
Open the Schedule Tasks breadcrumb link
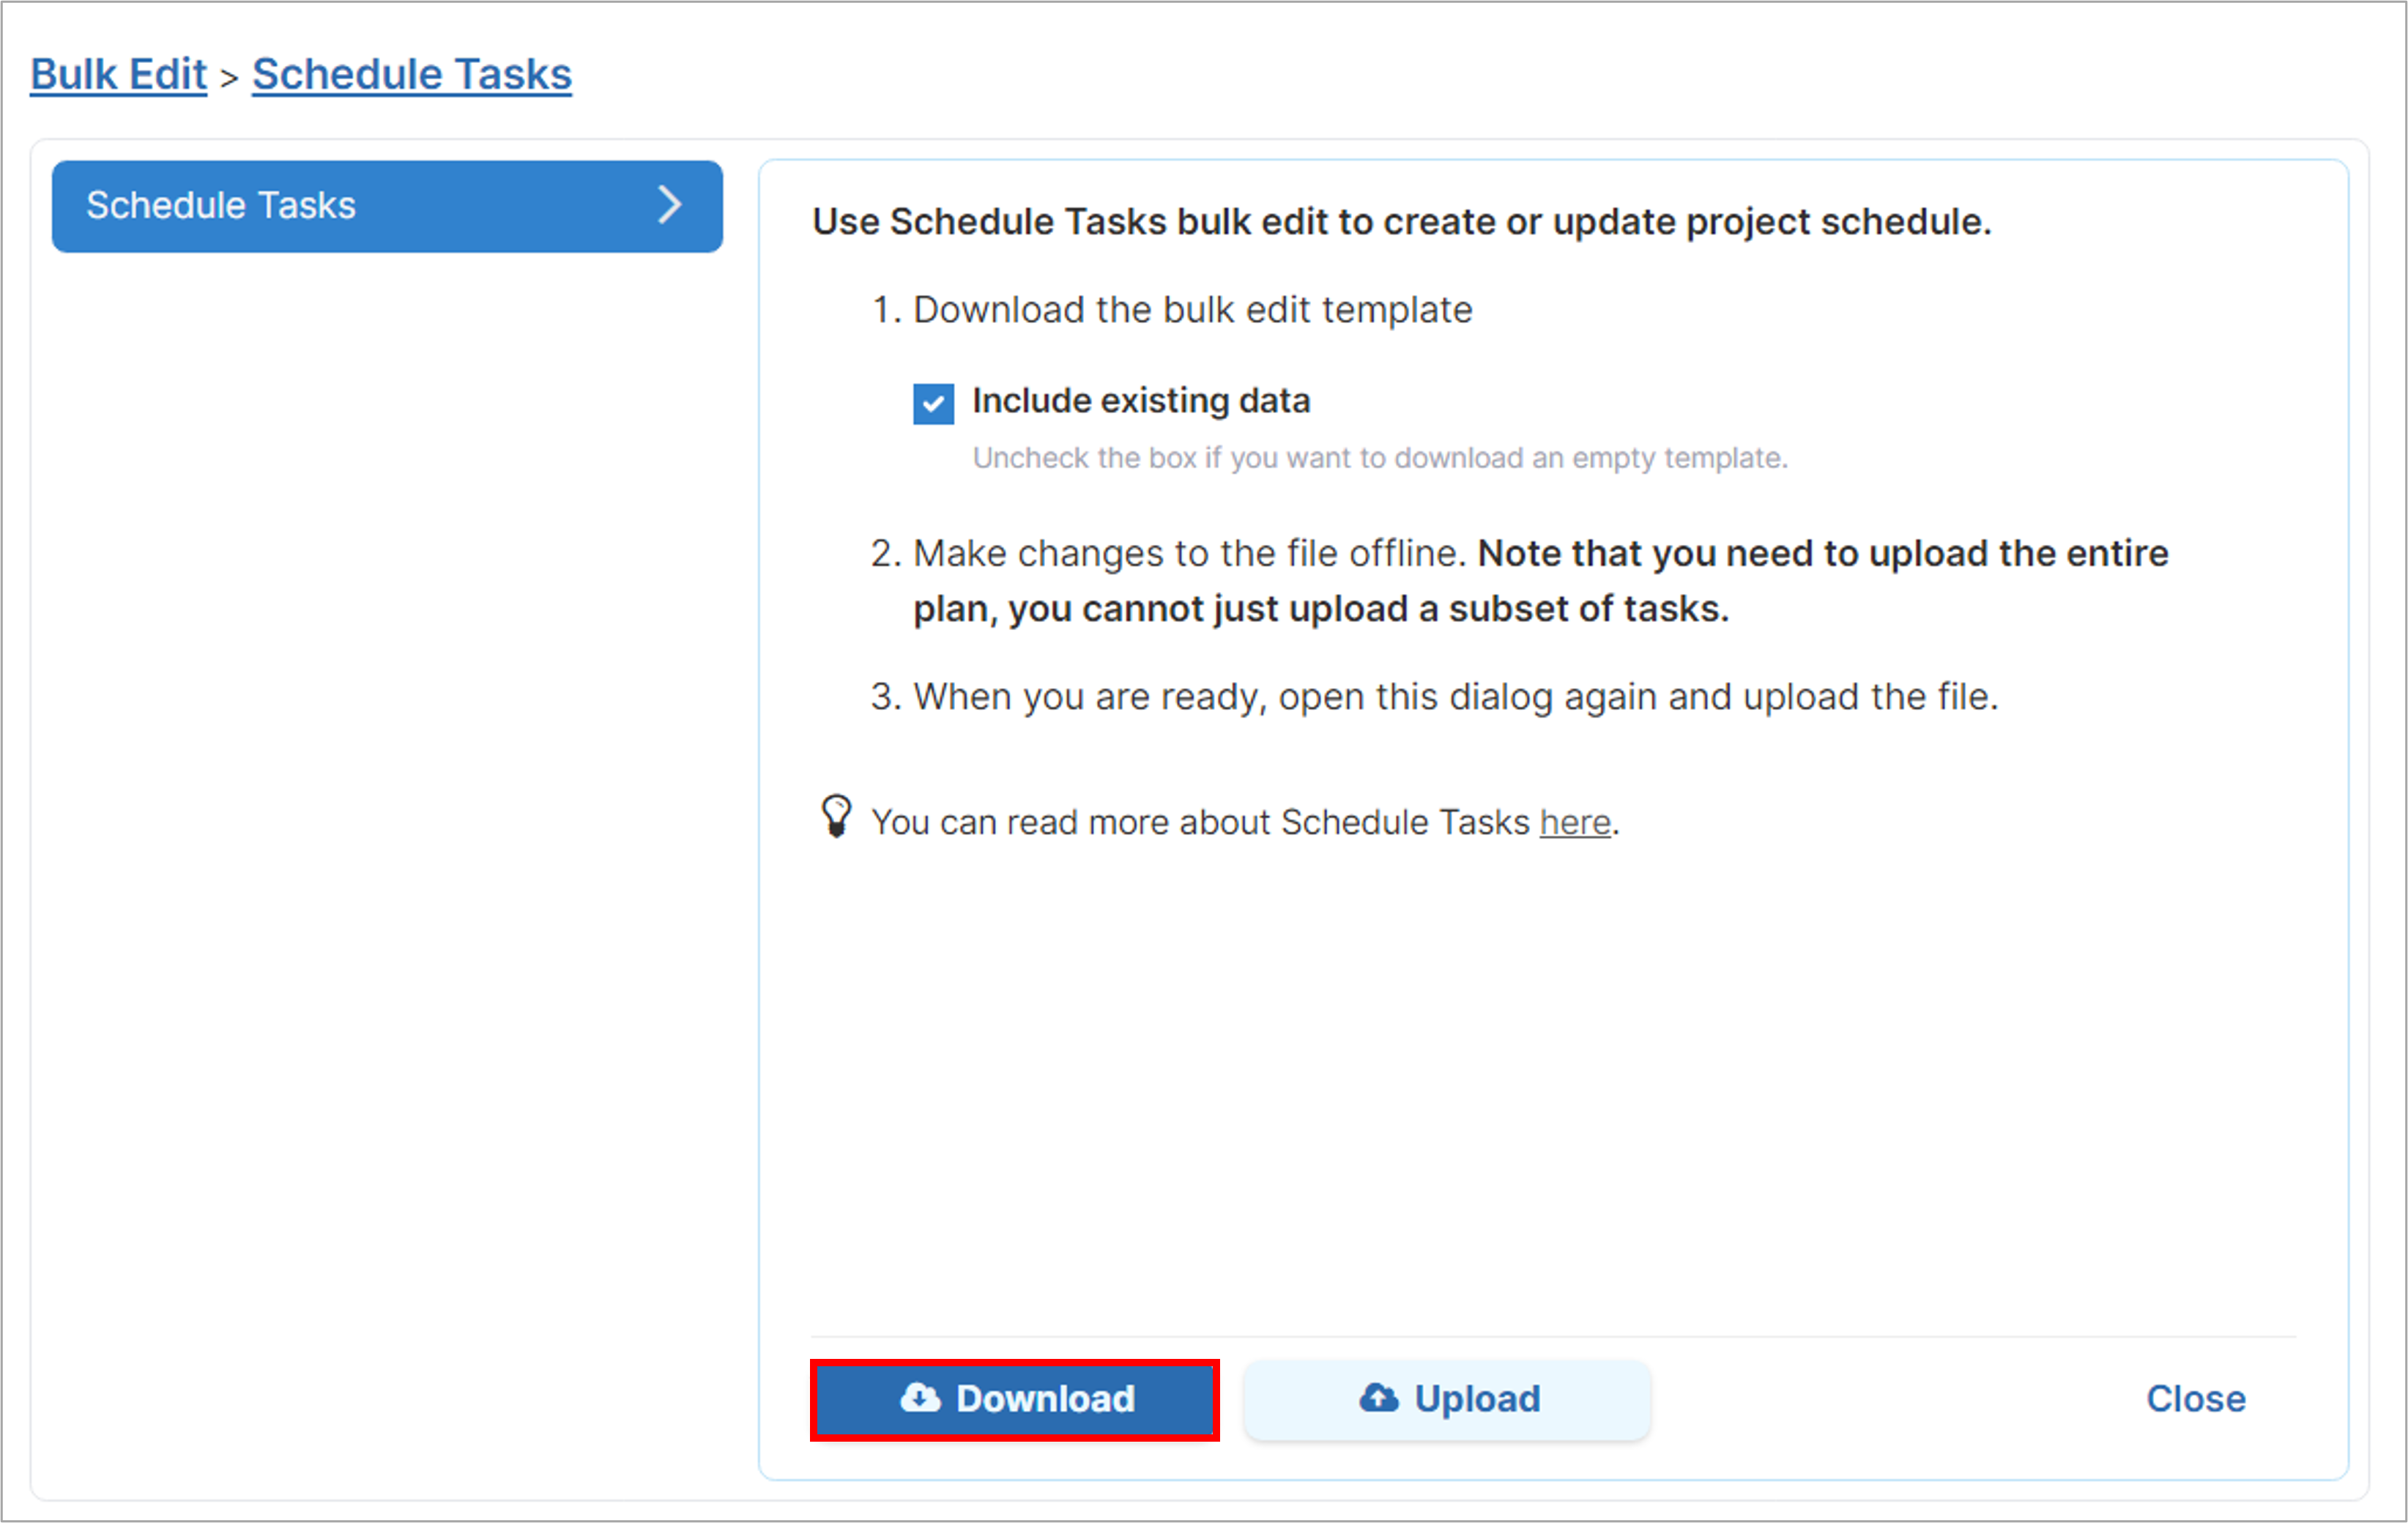pyautogui.click(x=412, y=75)
